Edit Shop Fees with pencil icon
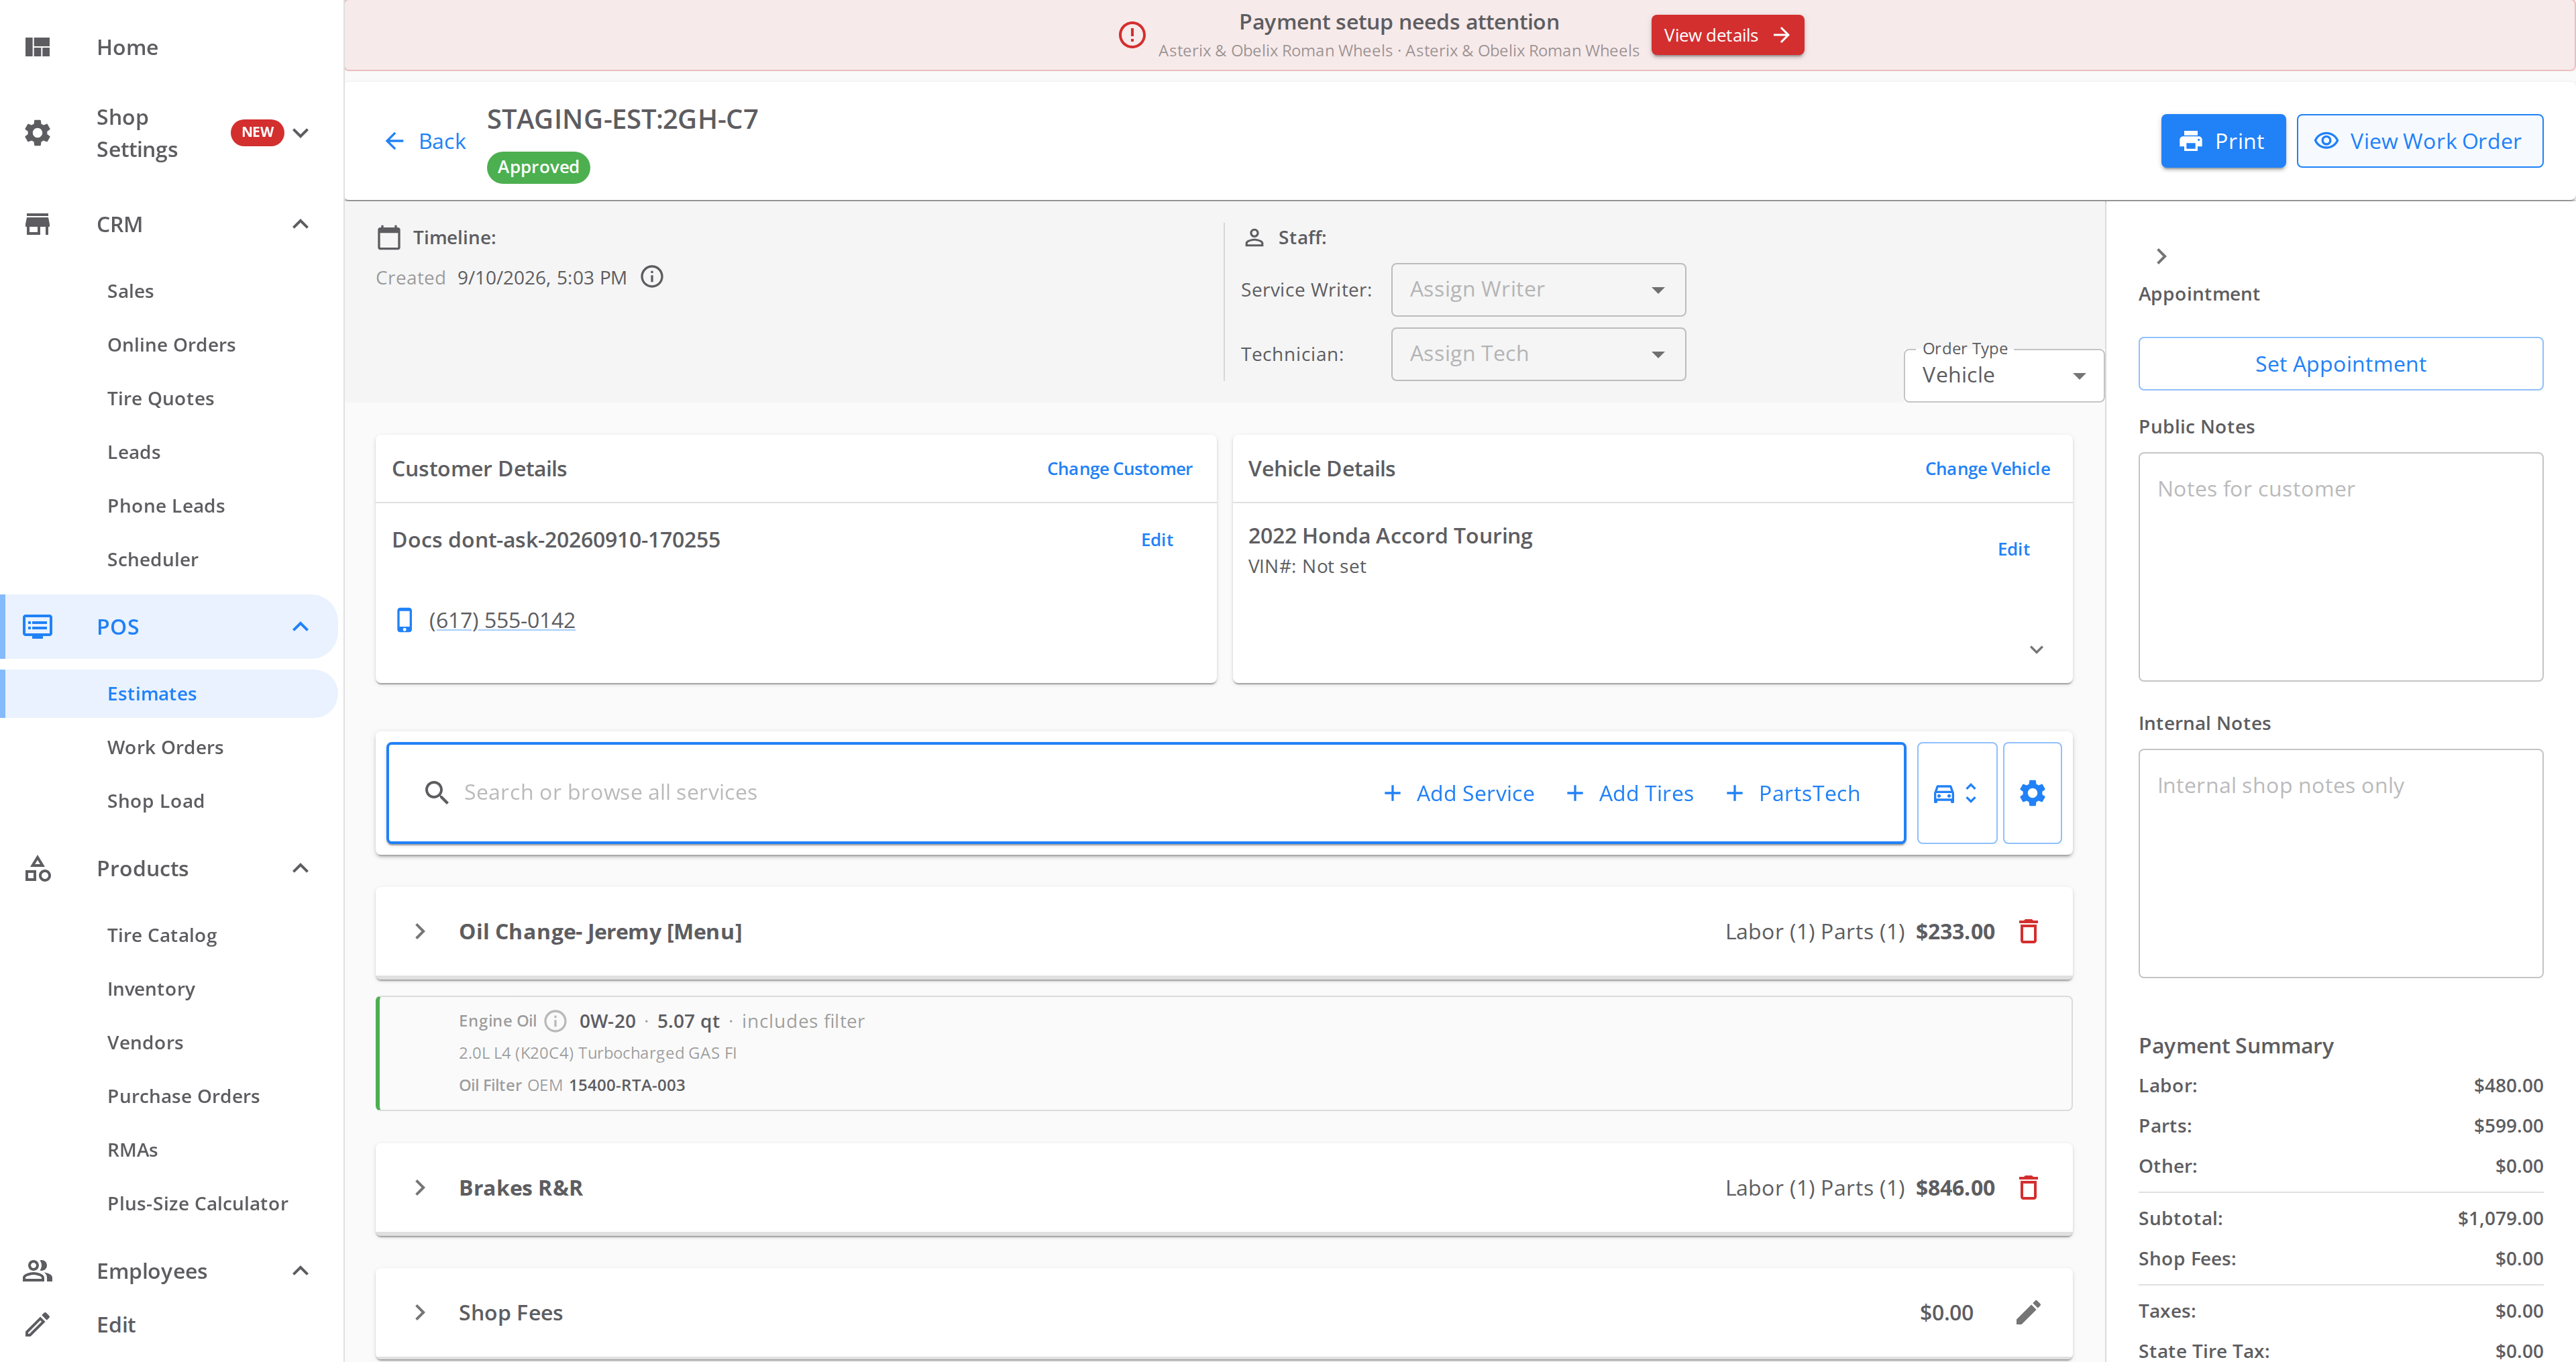Screen dimensions: 2576x1362 point(2028,1312)
